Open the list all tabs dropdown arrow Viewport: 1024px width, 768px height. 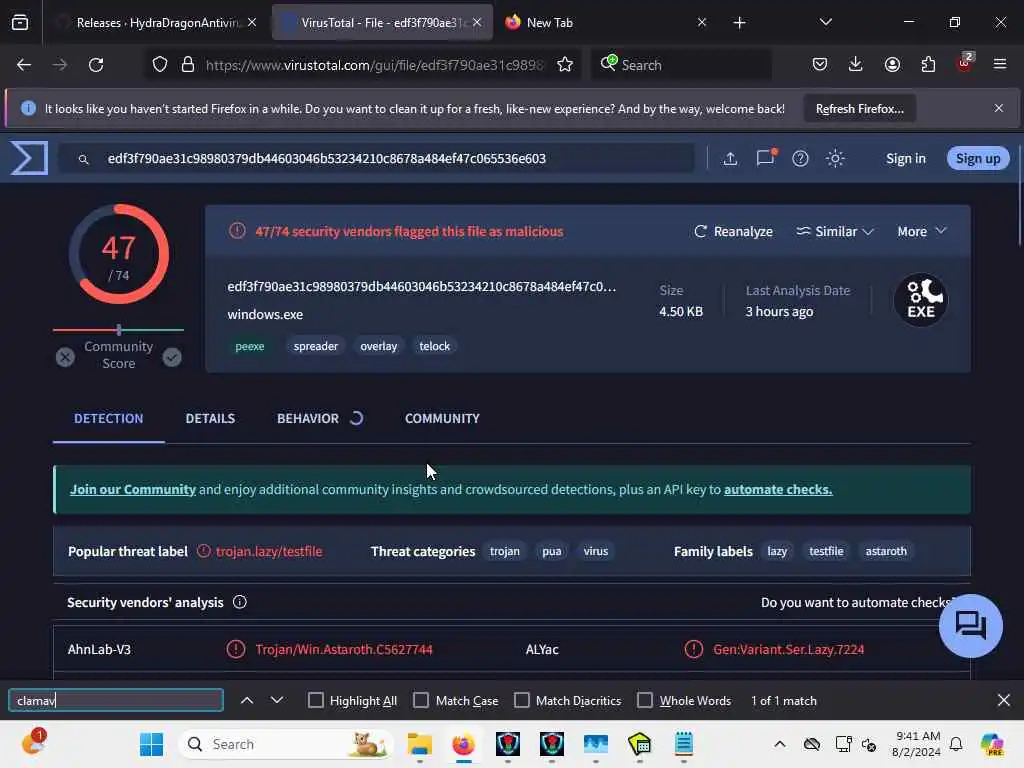825,23
